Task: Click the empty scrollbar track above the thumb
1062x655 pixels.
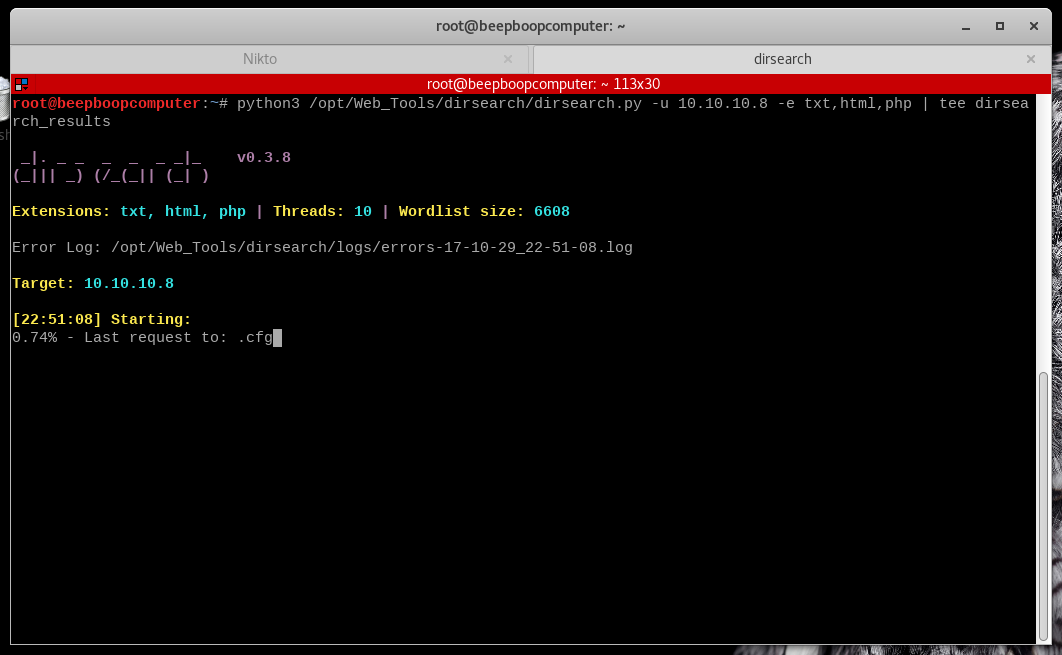Action: tap(1044, 230)
